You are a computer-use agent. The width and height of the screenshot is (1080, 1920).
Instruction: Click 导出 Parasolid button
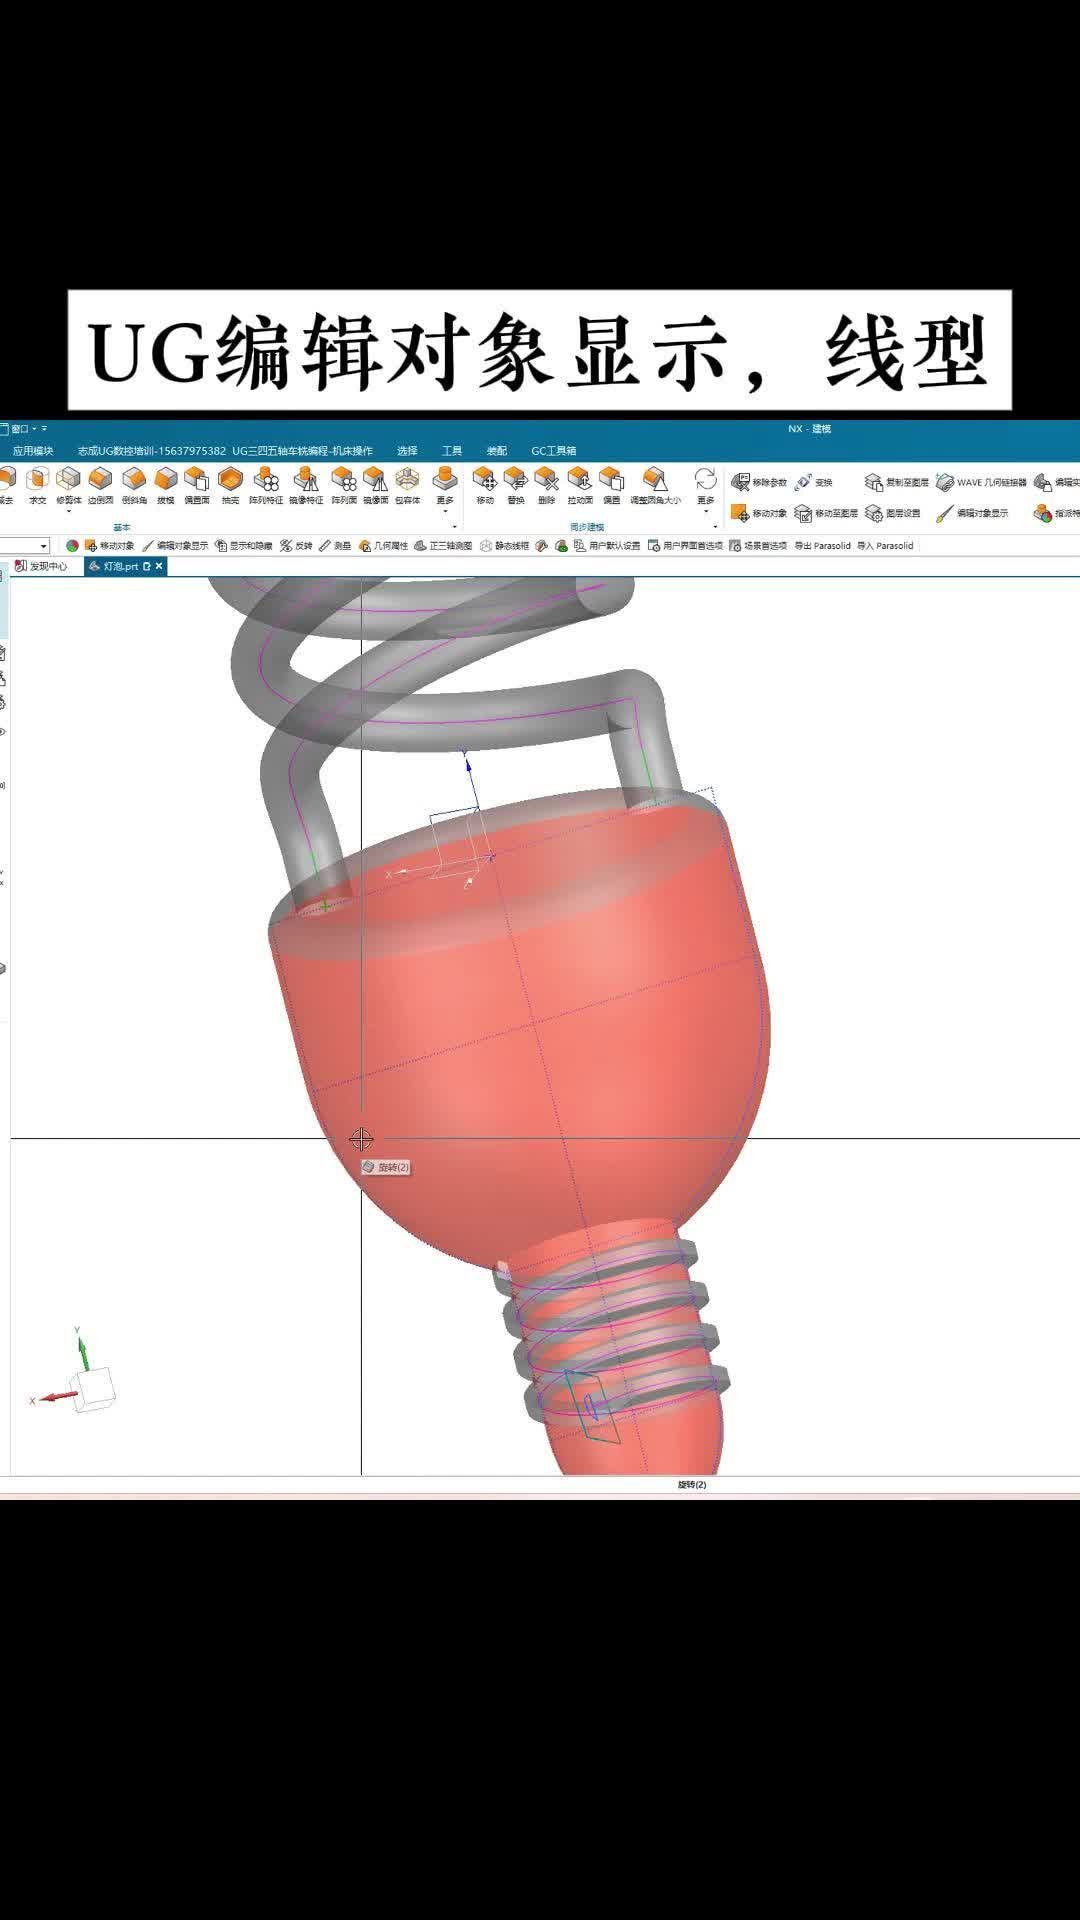(x=822, y=546)
